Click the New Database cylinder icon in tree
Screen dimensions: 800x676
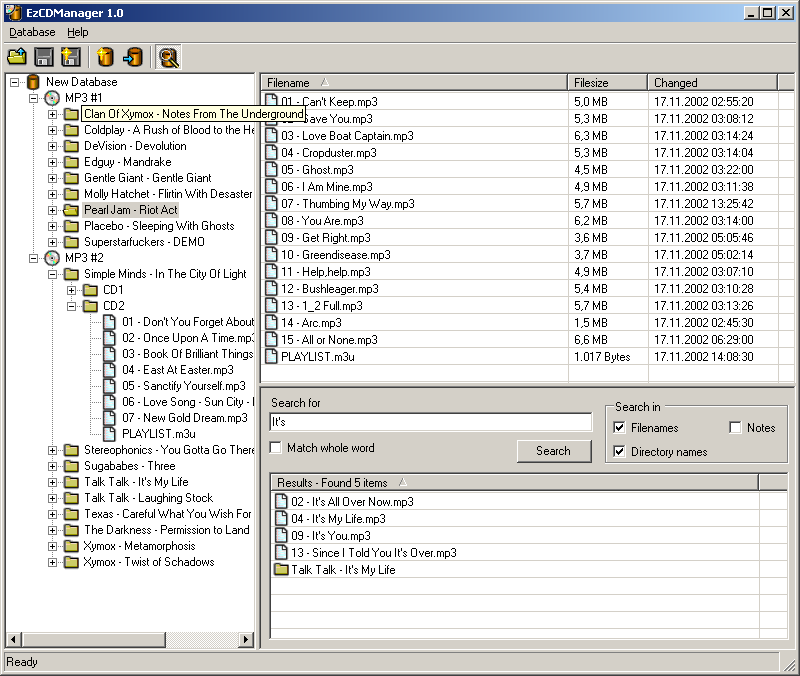coord(33,82)
